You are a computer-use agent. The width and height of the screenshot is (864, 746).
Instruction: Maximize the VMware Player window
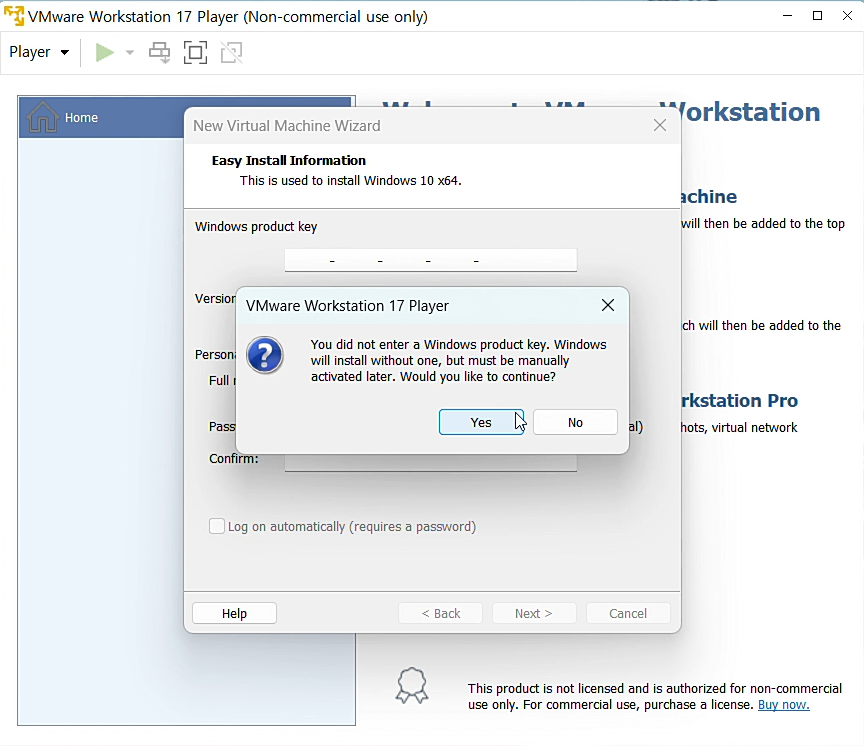[818, 16]
